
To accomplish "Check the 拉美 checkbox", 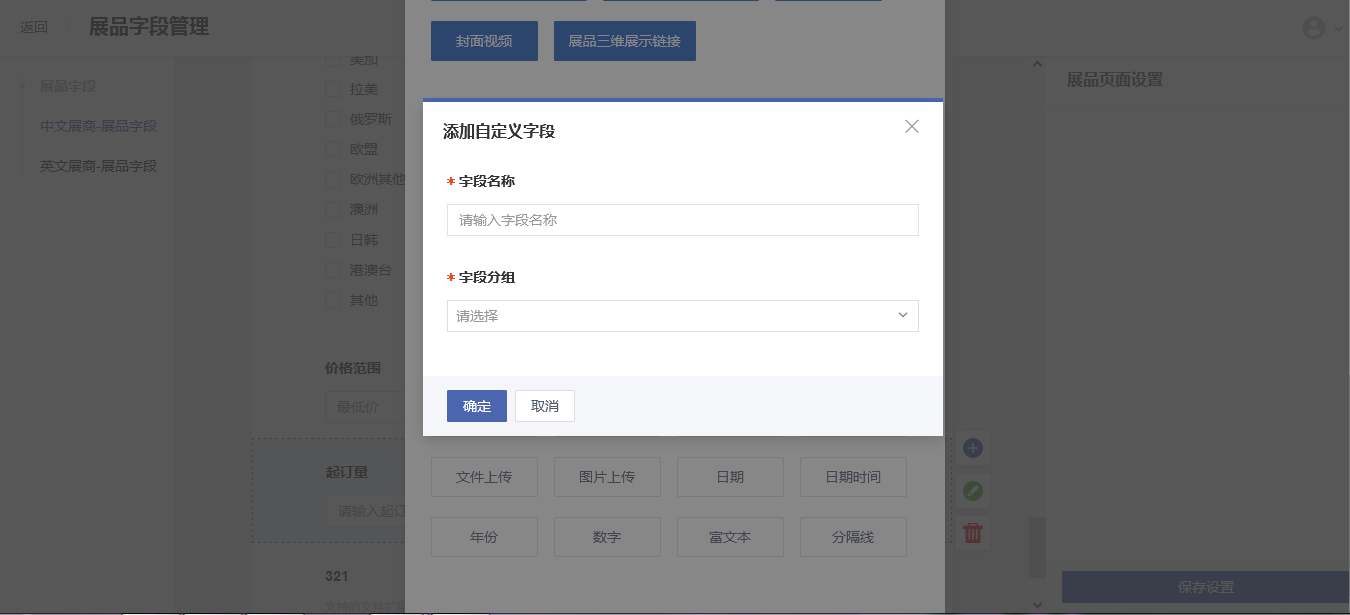I will (333, 89).
